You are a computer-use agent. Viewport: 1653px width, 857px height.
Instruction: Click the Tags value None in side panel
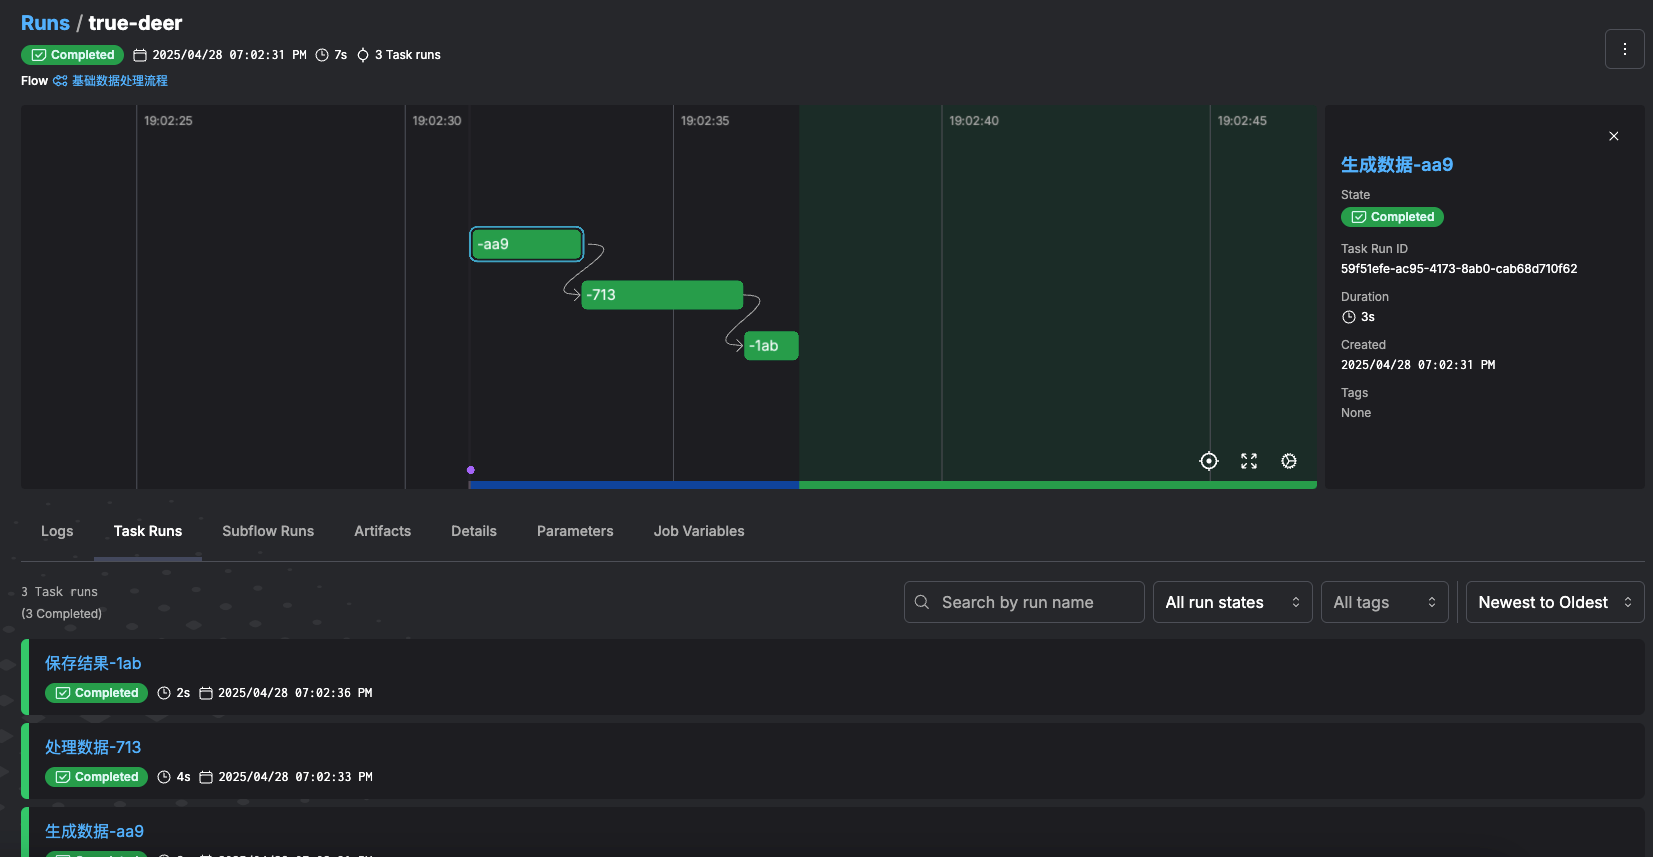(1356, 413)
